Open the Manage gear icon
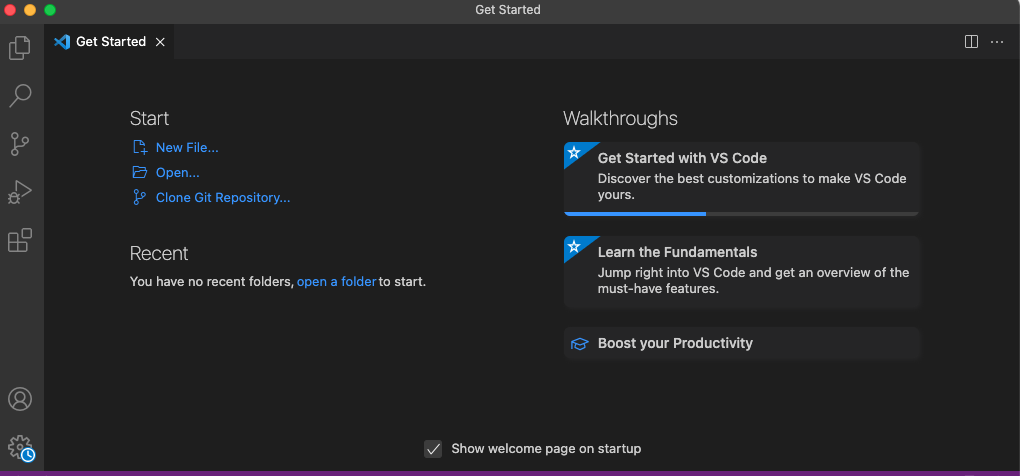The image size is (1020, 476). (x=20, y=447)
